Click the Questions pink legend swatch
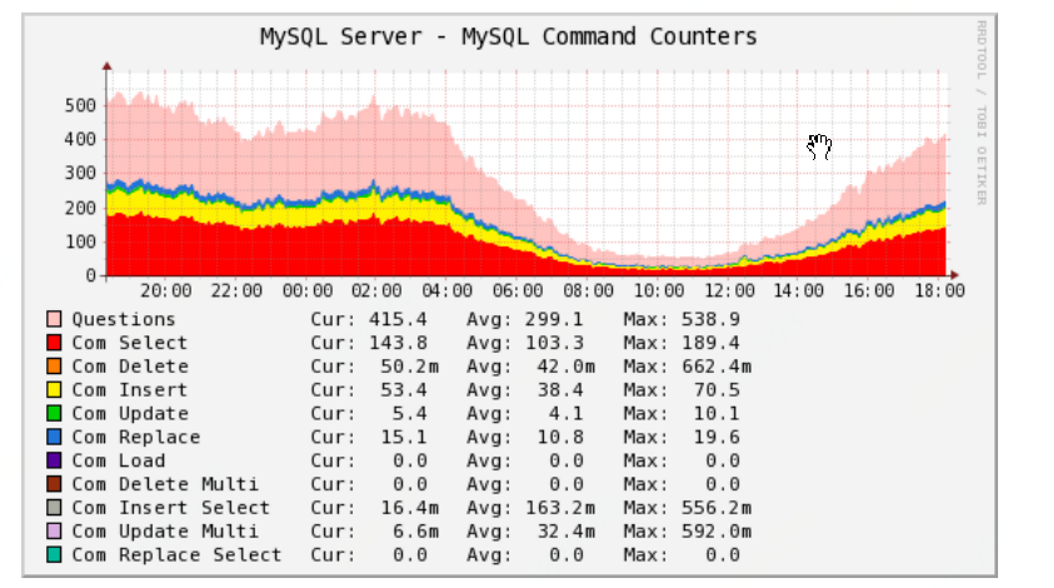 (54, 319)
